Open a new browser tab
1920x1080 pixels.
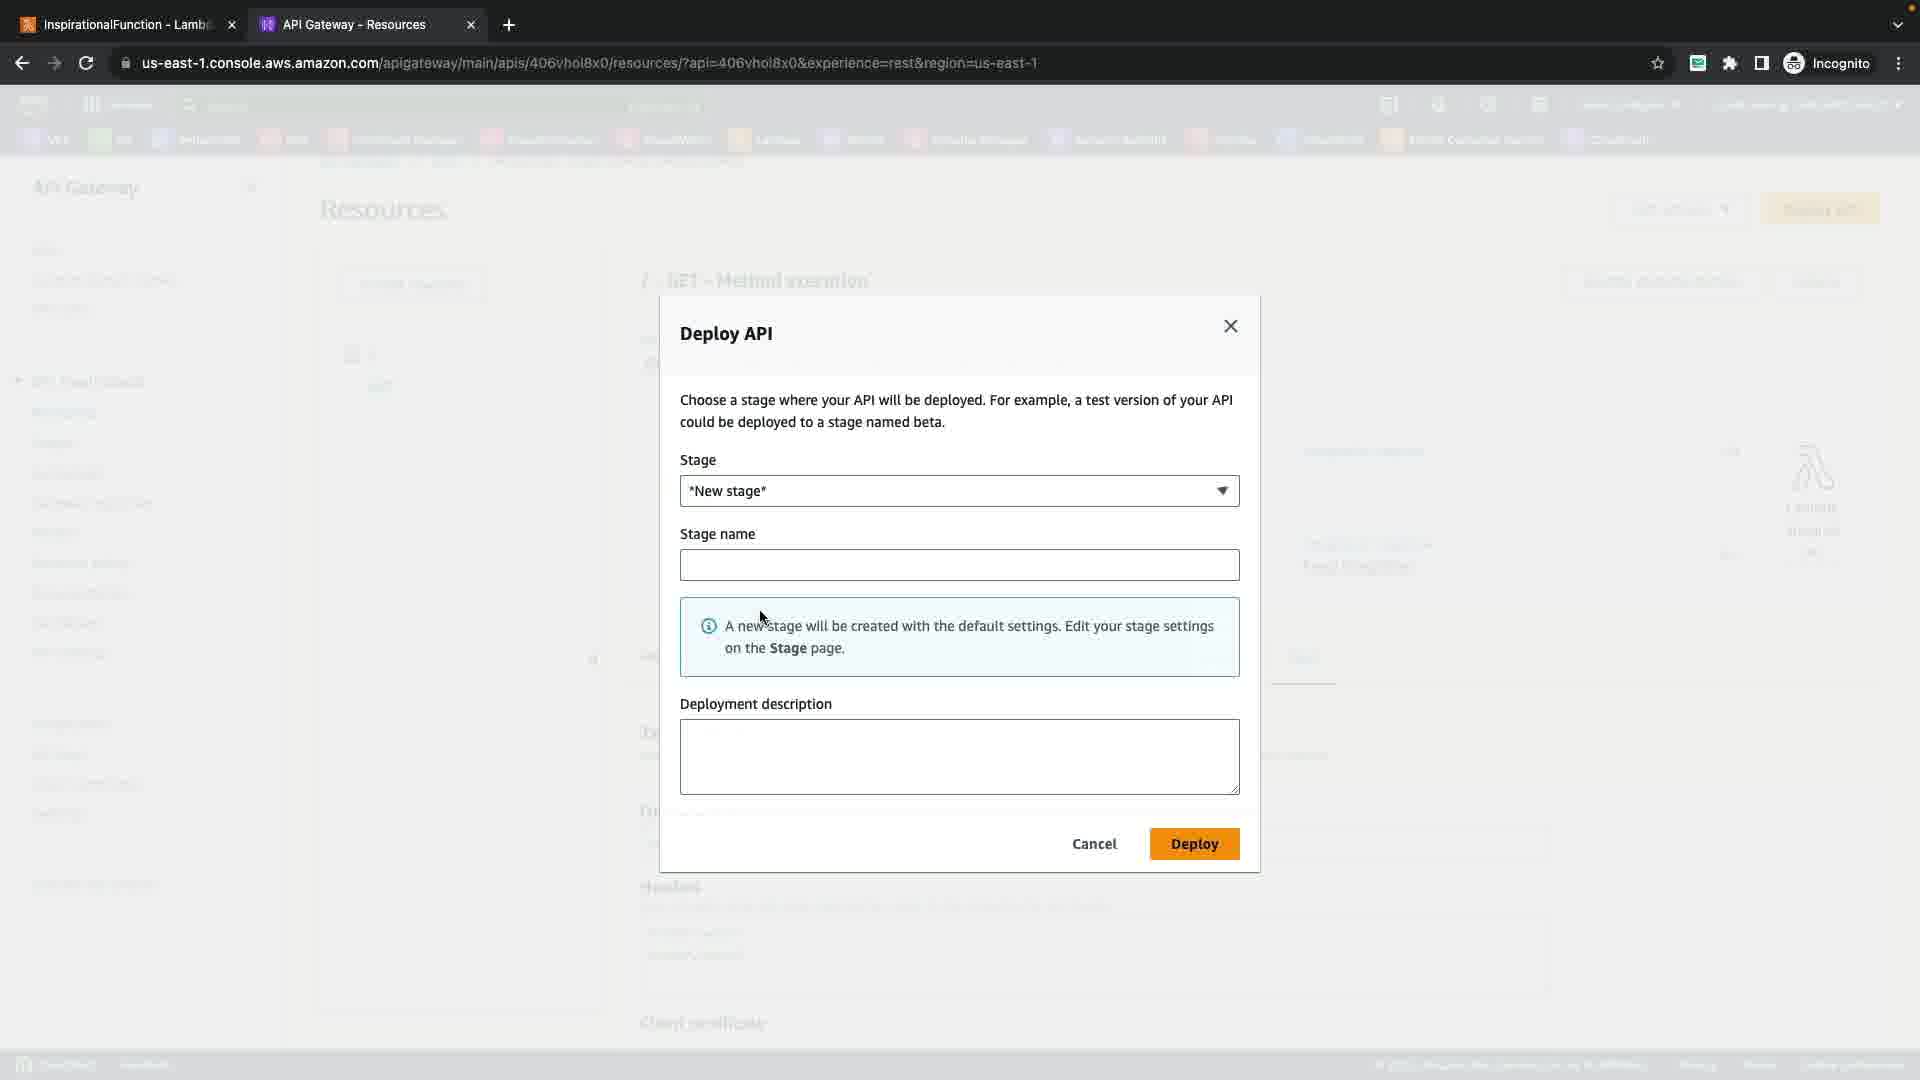coord(509,25)
